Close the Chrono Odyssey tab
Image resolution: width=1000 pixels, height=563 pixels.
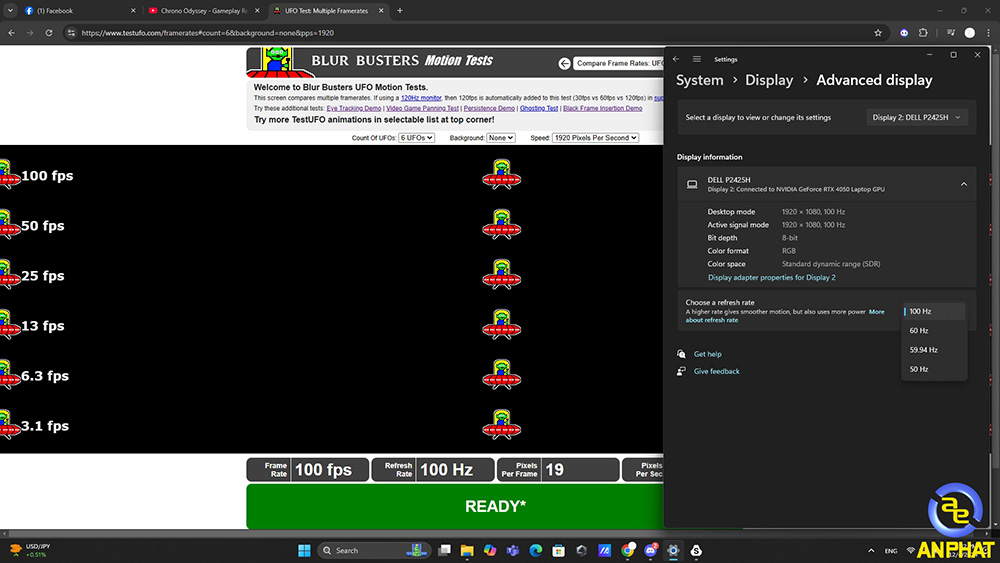[x=257, y=10]
